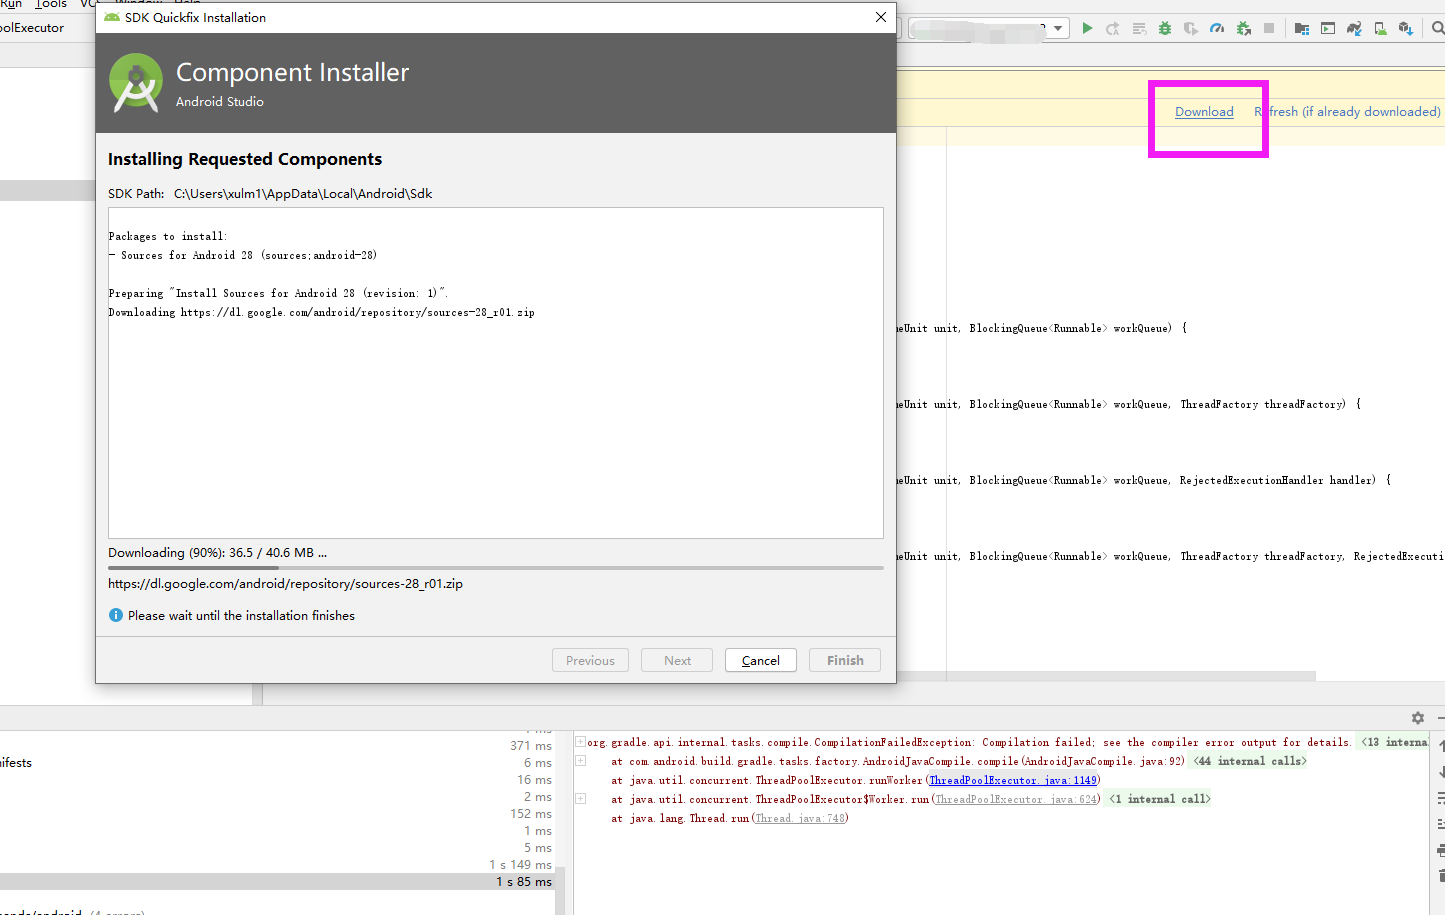Click the Attach Debugger to Android Process icon
This screenshot has width=1445, height=915.
click(x=1243, y=28)
